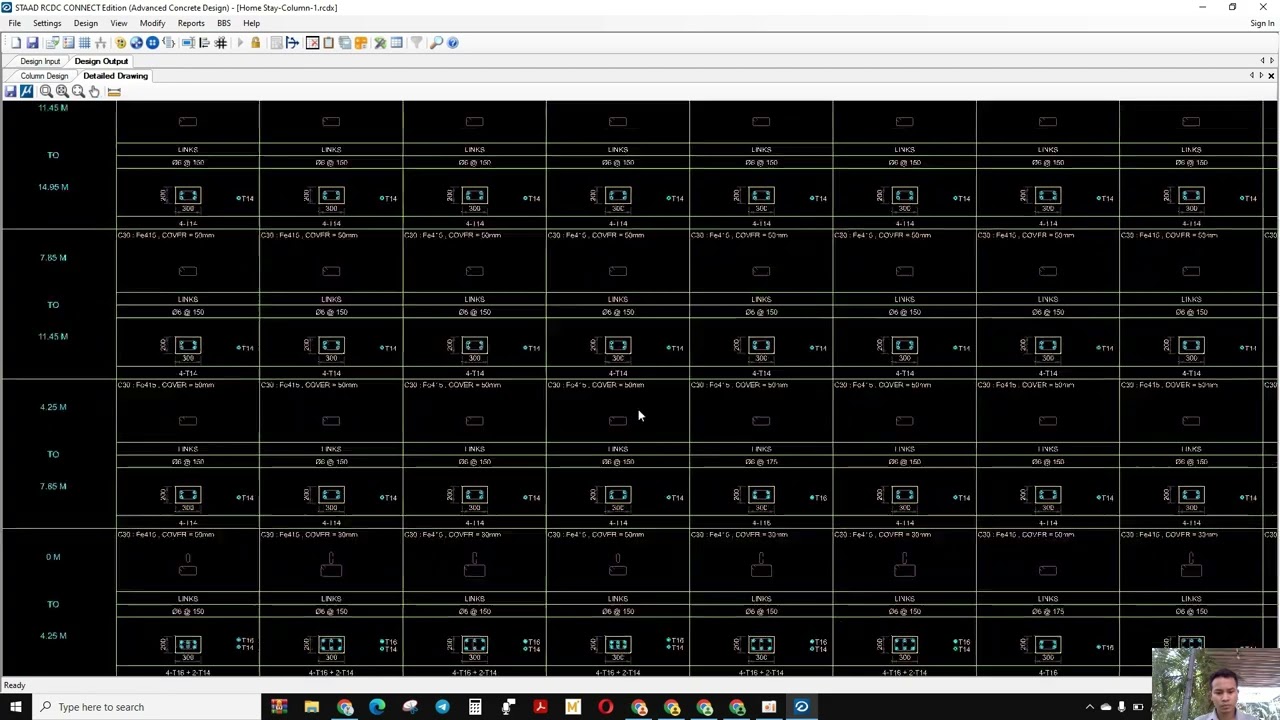
Task: Click the blue mu icon in drawing toolbar
Action: 26,91
